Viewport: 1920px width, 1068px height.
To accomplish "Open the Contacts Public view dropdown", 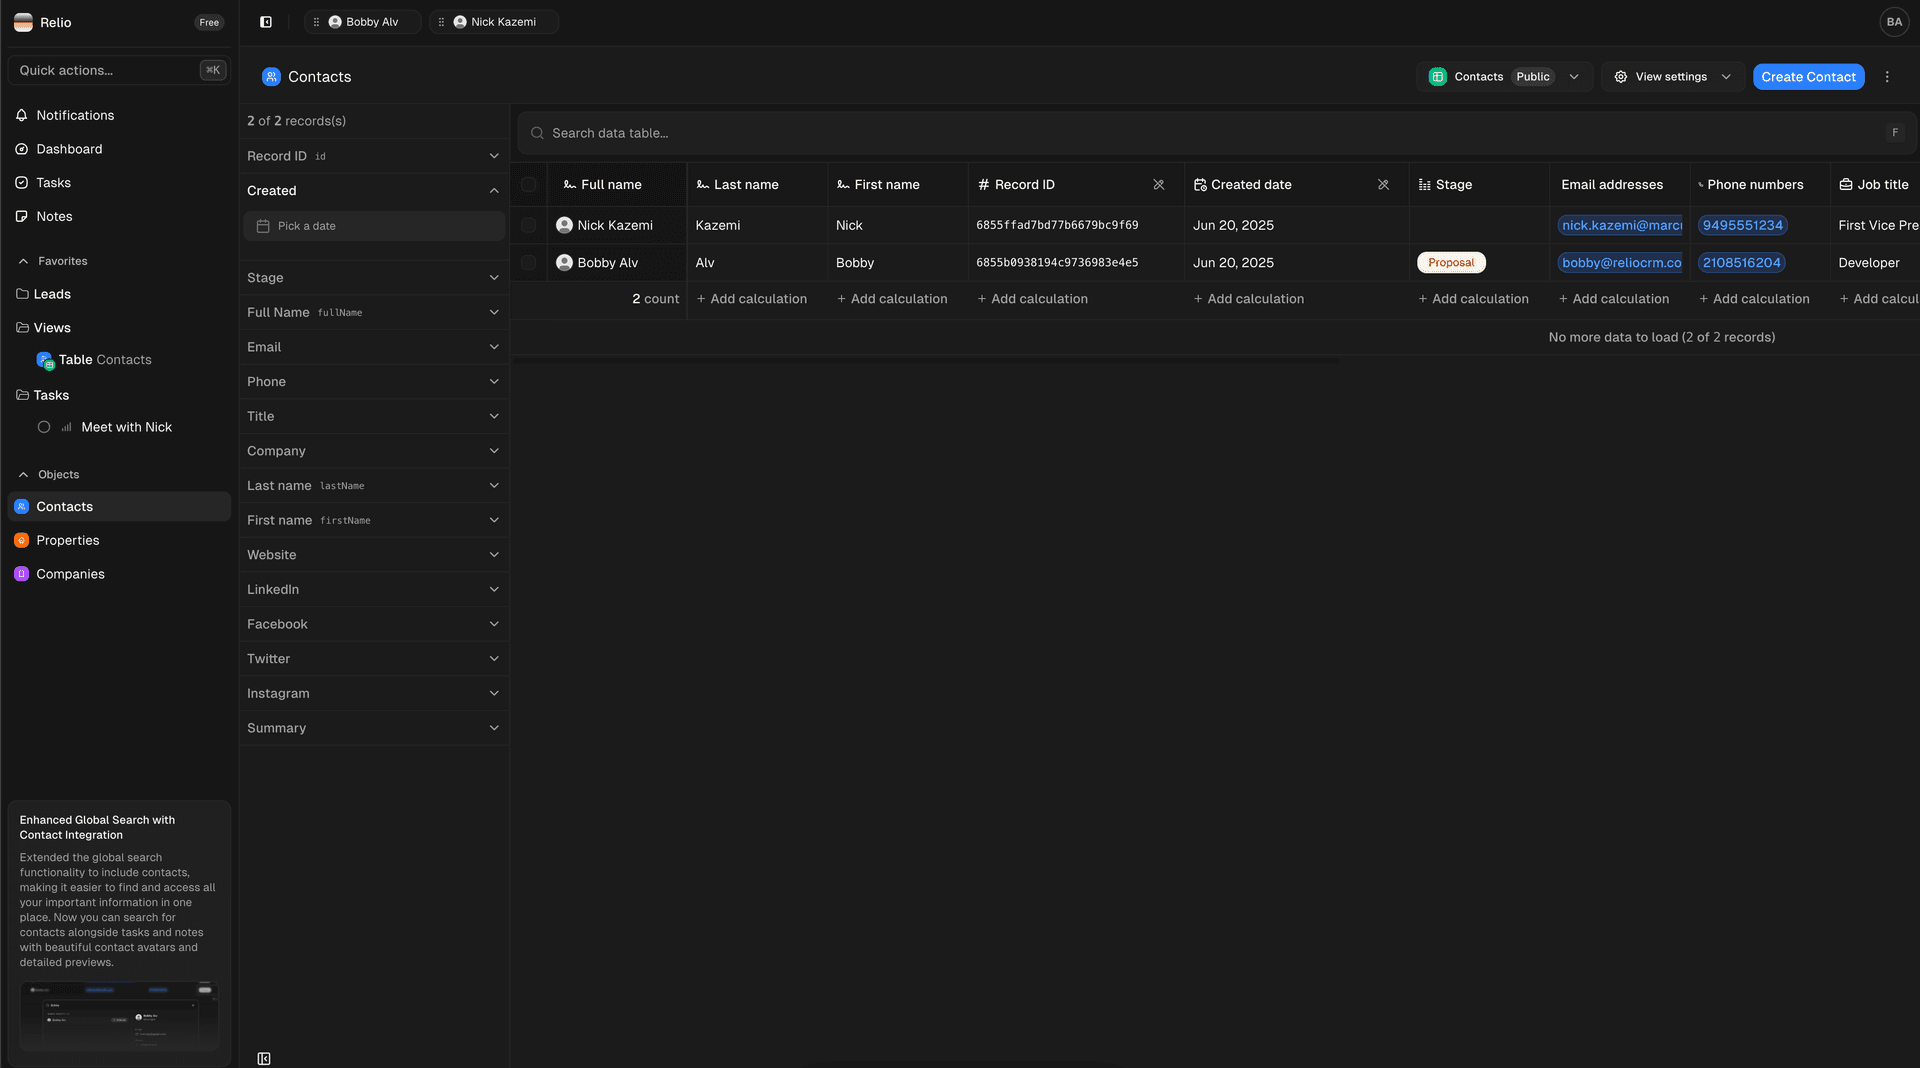I will [1574, 76].
